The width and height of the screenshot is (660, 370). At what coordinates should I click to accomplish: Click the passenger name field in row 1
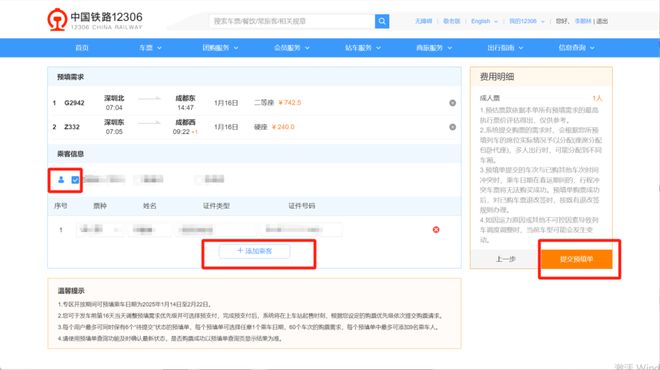click(x=149, y=229)
